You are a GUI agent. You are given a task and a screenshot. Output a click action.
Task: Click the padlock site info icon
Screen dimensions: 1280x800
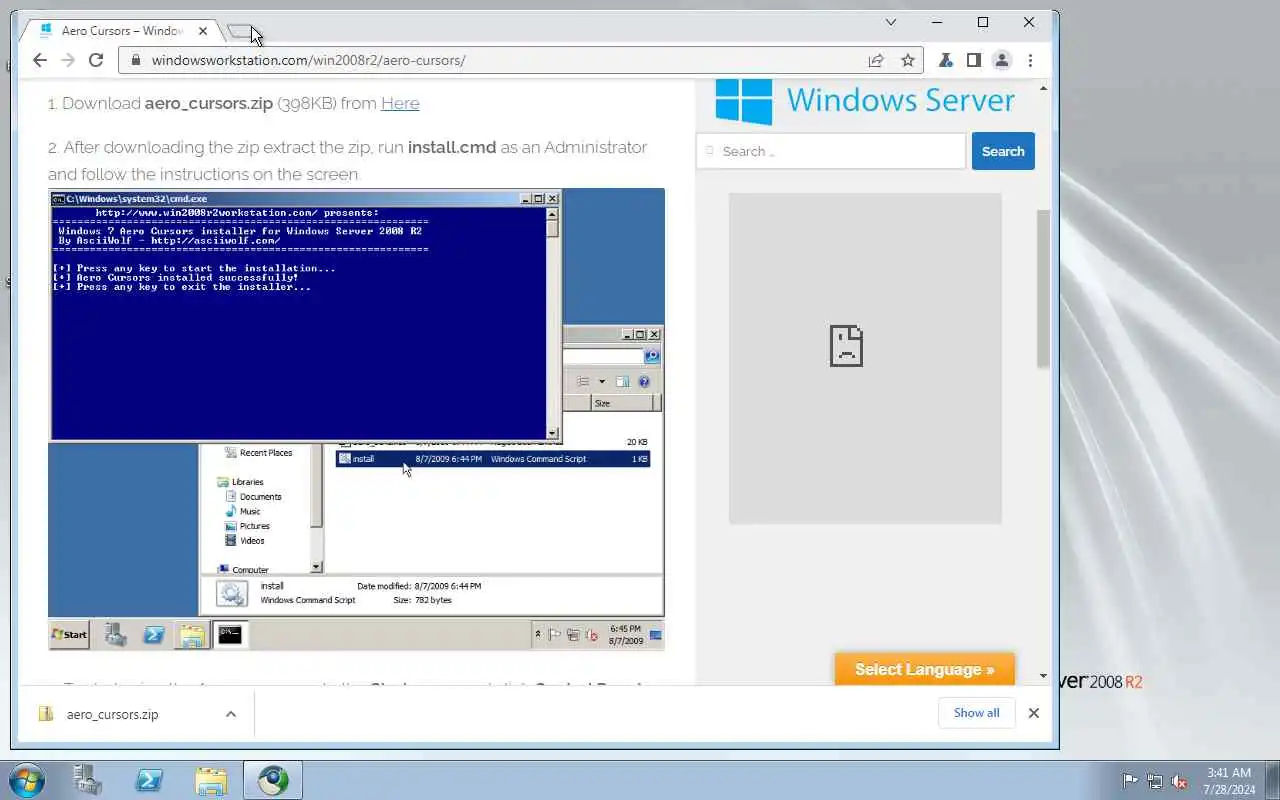(137, 60)
